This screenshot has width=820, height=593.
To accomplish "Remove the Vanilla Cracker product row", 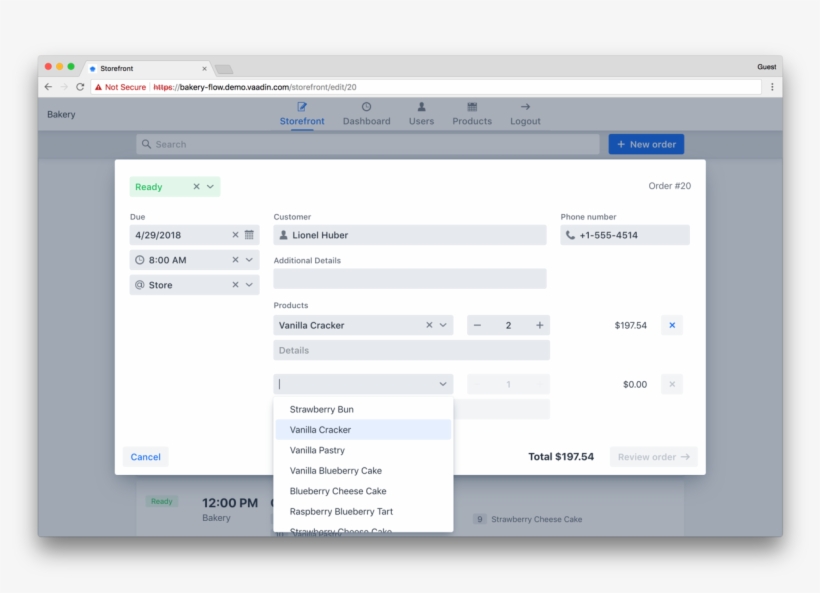I will (x=672, y=325).
